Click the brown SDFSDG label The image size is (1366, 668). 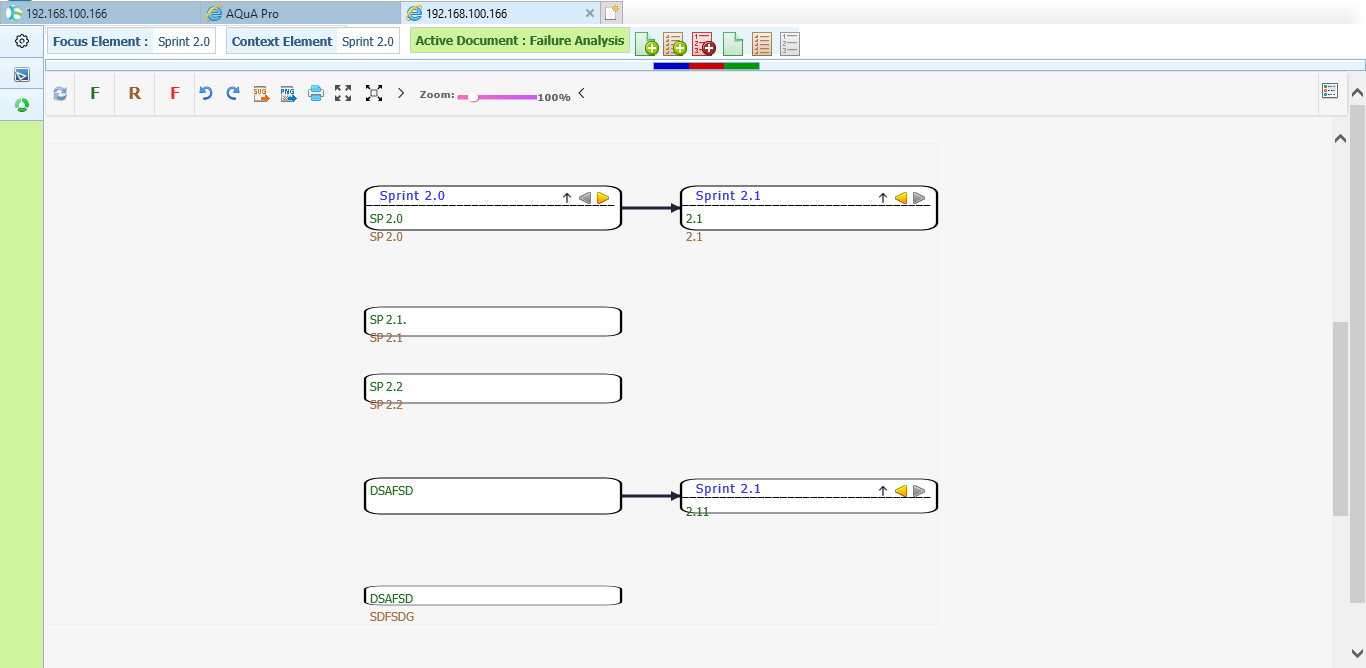pos(392,617)
